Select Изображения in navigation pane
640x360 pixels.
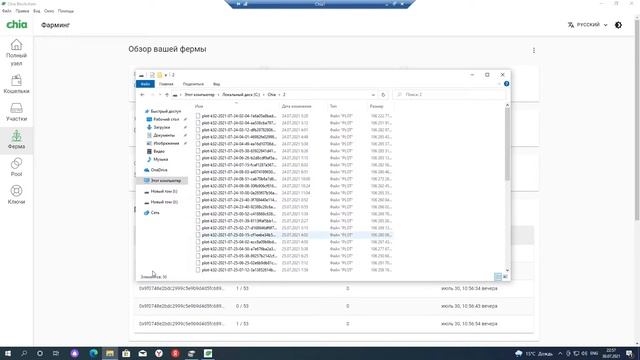pos(166,143)
